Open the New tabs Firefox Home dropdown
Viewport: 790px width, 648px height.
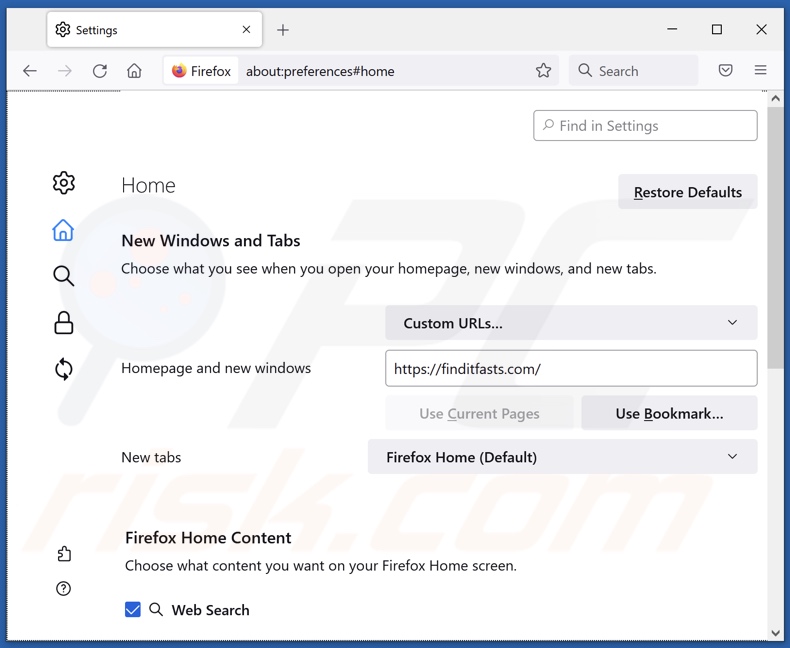562,457
